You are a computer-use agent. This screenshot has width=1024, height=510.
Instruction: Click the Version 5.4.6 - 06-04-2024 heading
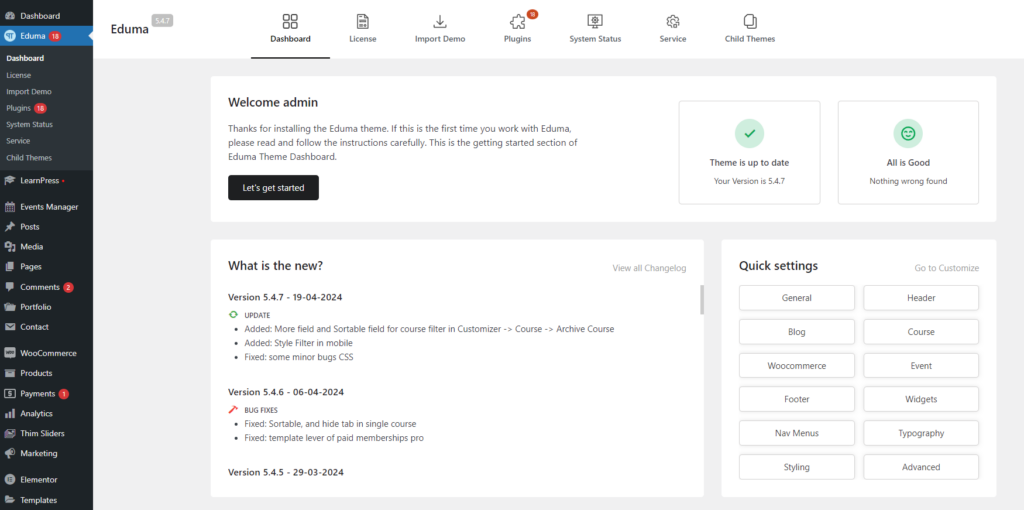tap(286, 392)
